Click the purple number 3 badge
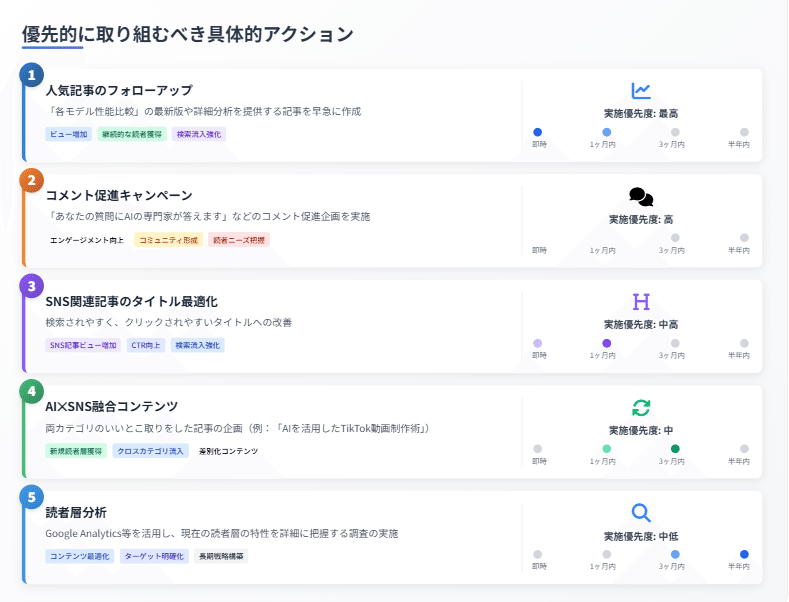Image resolution: width=789 pixels, height=602 pixels. pyautogui.click(x=32, y=286)
